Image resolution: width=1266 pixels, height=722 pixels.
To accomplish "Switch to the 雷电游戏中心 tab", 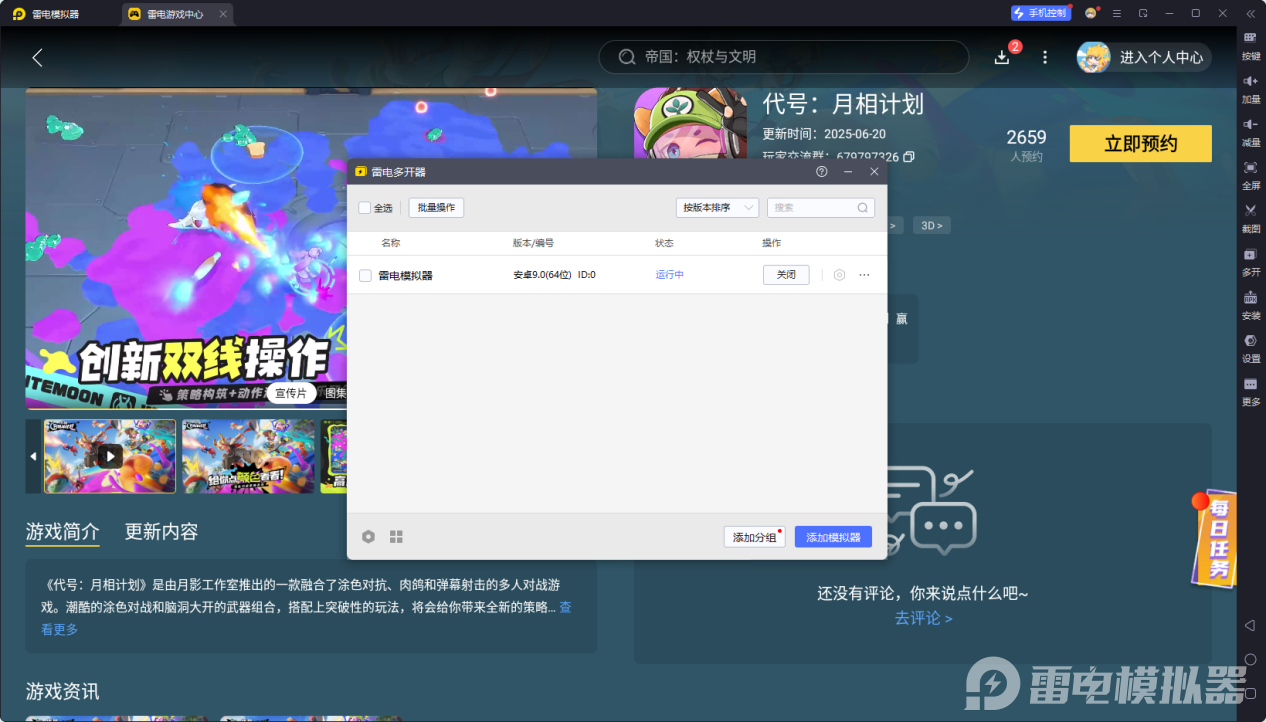I will pyautogui.click(x=177, y=14).
